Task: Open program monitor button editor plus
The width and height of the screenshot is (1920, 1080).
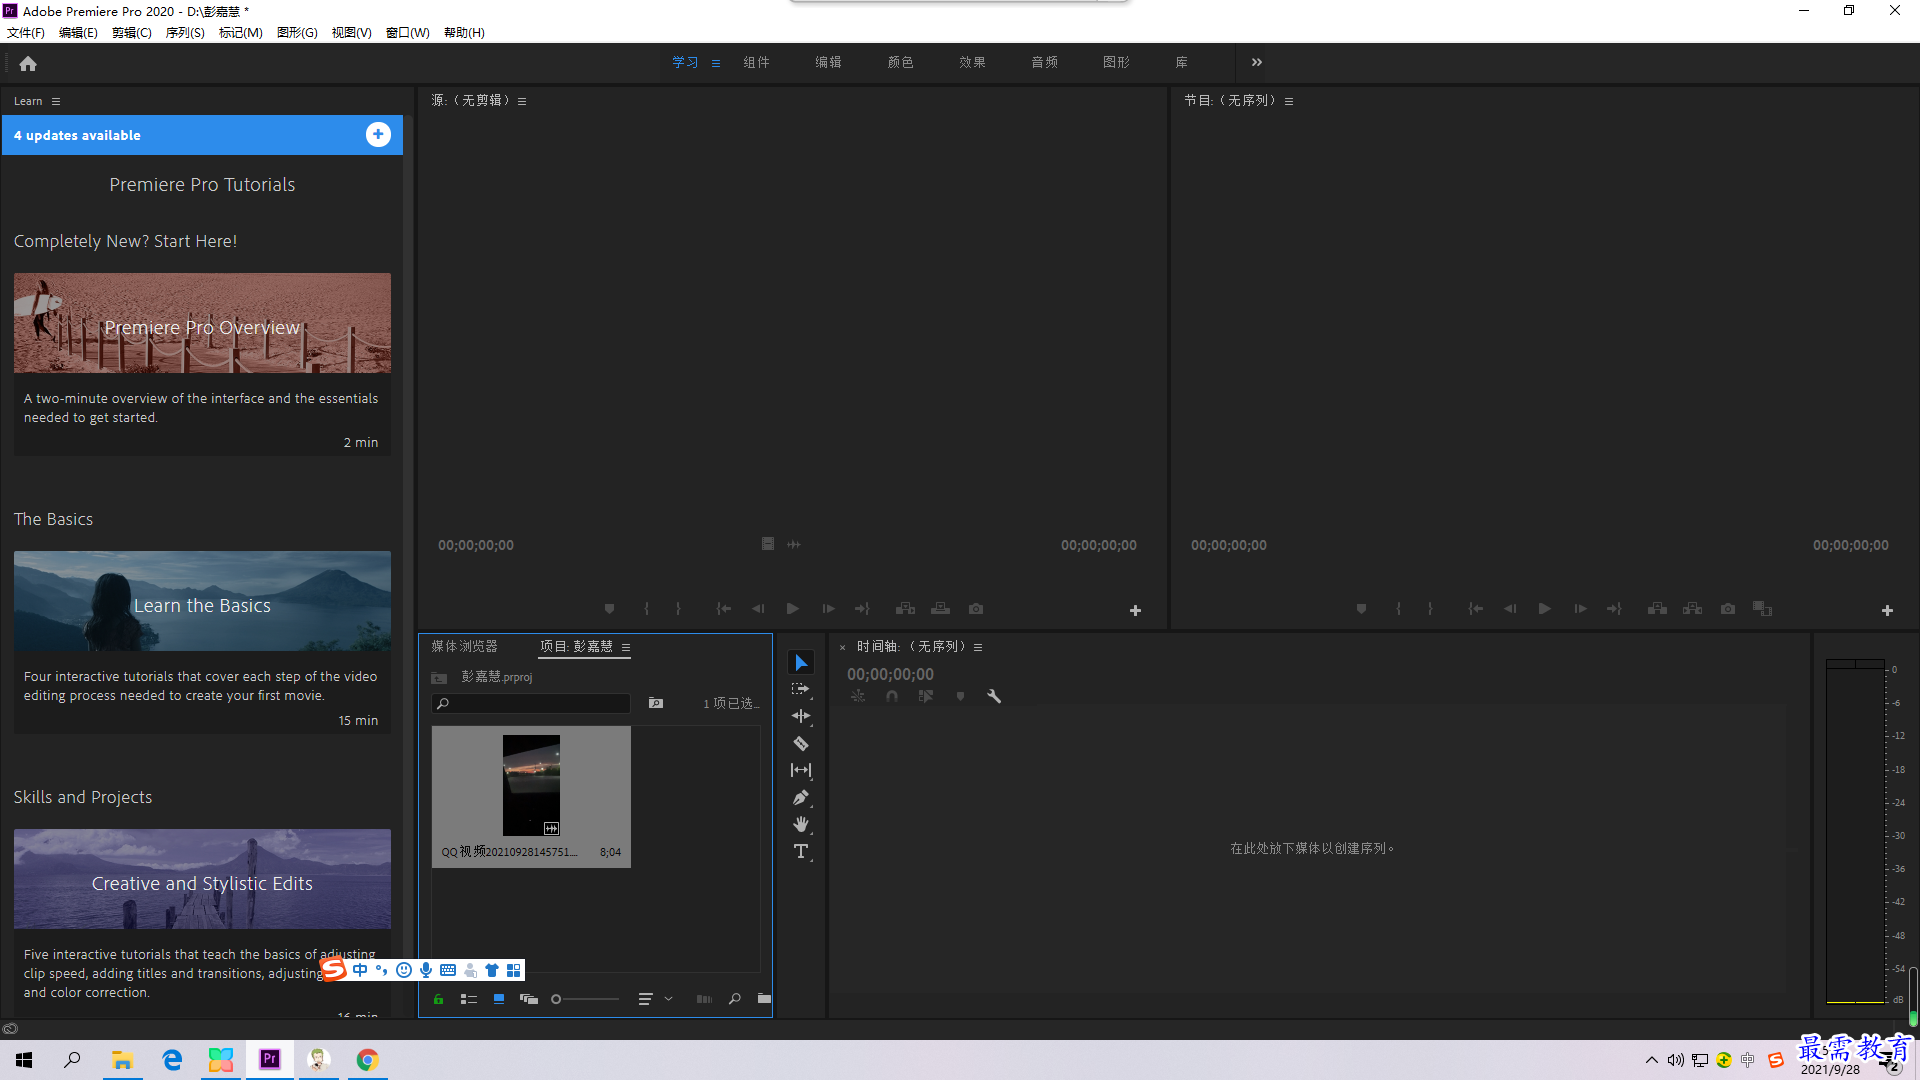Action: coord(1887,610)
